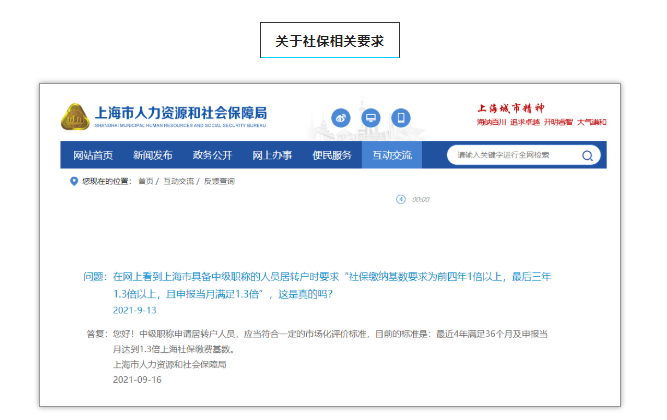Click the question text starting 在网上看到上海市
Image resolution: width=667 pixels, height=420 pixels.
coord(332,285)
